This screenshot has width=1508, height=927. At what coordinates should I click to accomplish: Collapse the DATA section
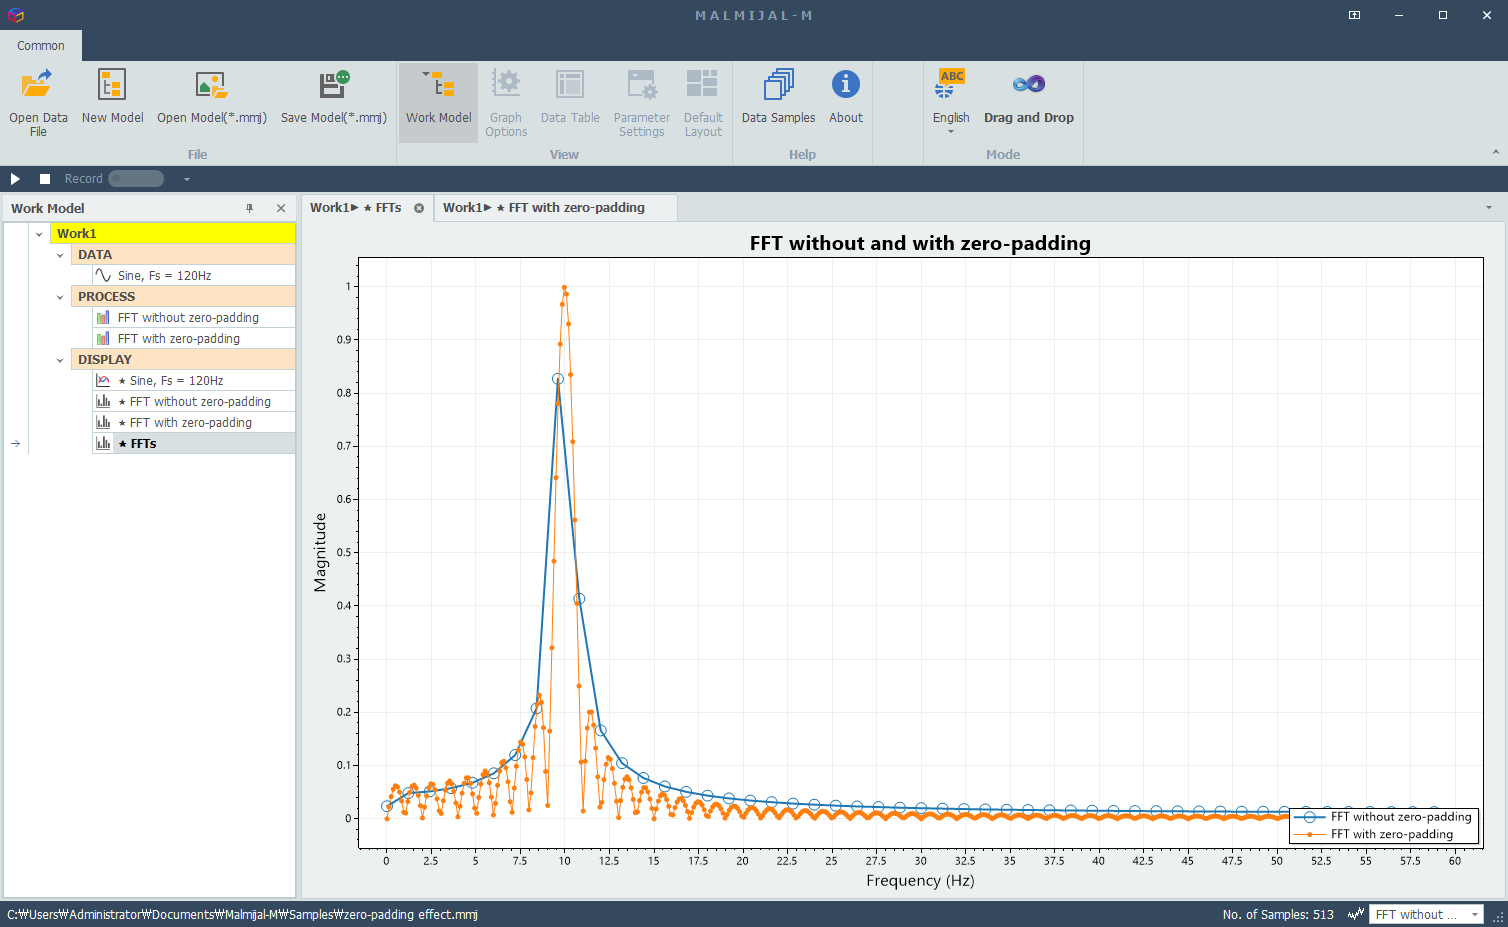coord(60,255)
